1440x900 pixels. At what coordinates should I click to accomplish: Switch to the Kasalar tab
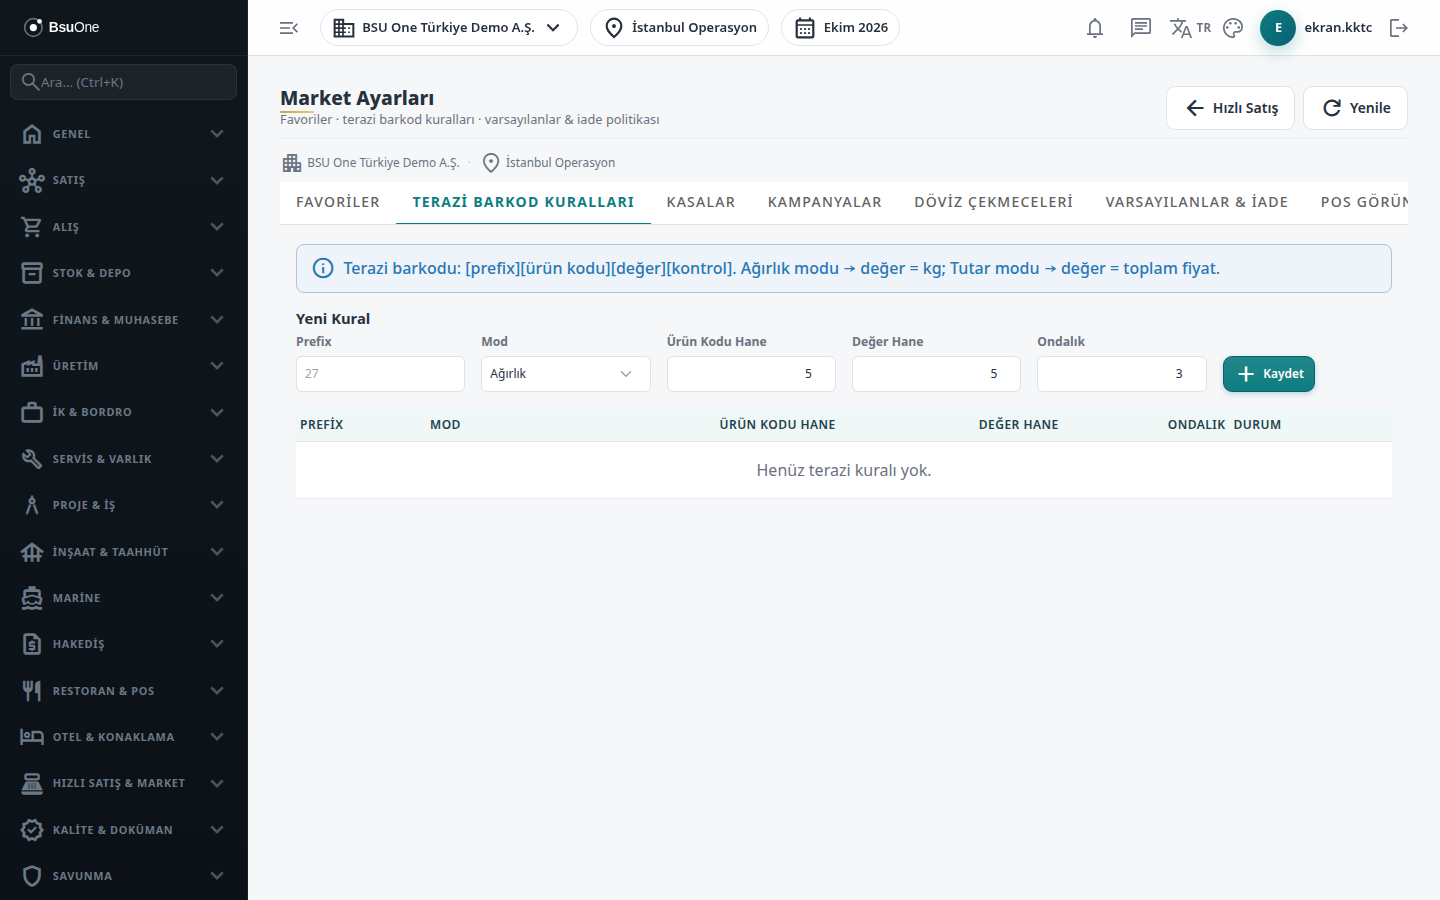coord(701,202)
